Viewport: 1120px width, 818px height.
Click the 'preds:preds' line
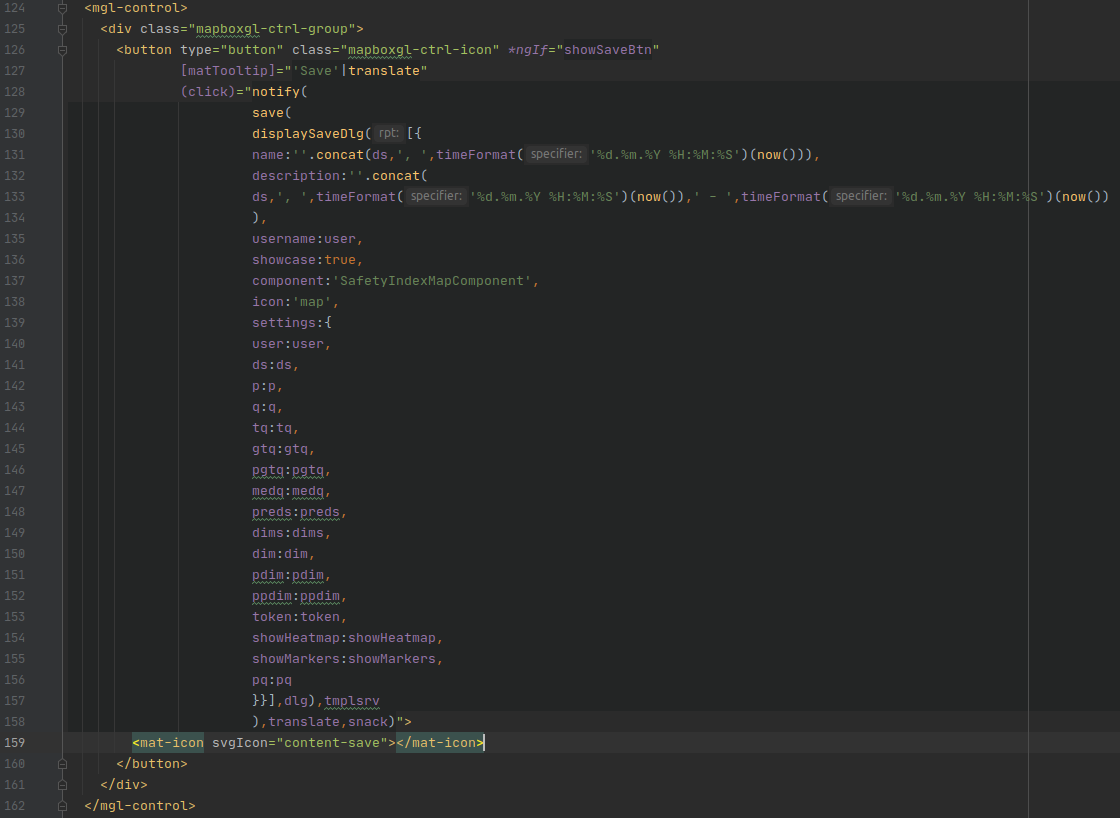(300, 512)
